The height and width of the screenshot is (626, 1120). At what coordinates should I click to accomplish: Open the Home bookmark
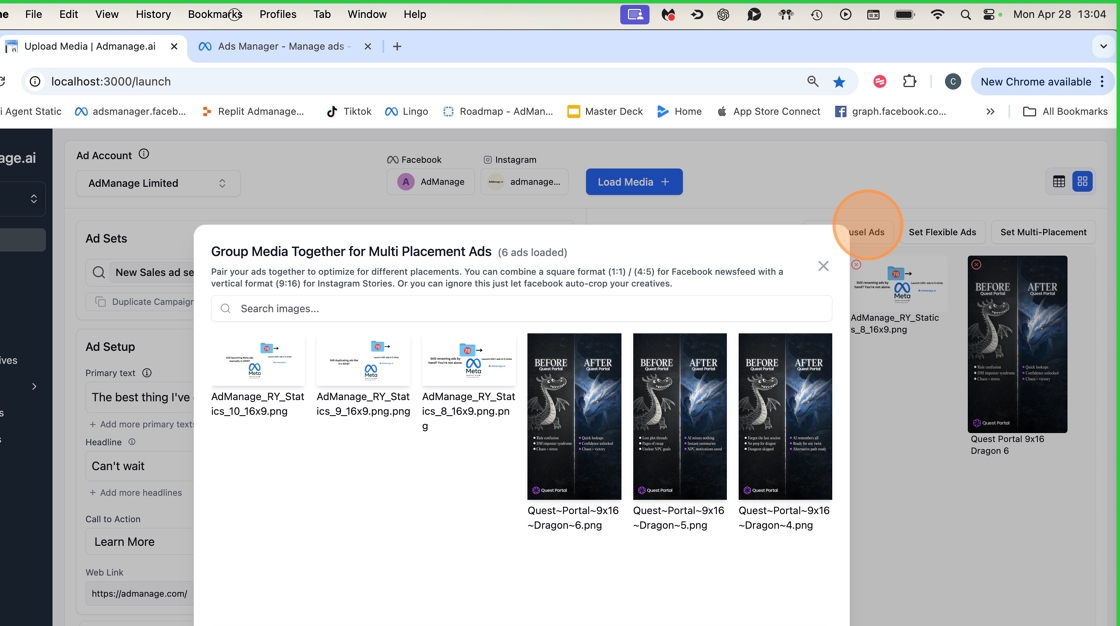[679, 111]
